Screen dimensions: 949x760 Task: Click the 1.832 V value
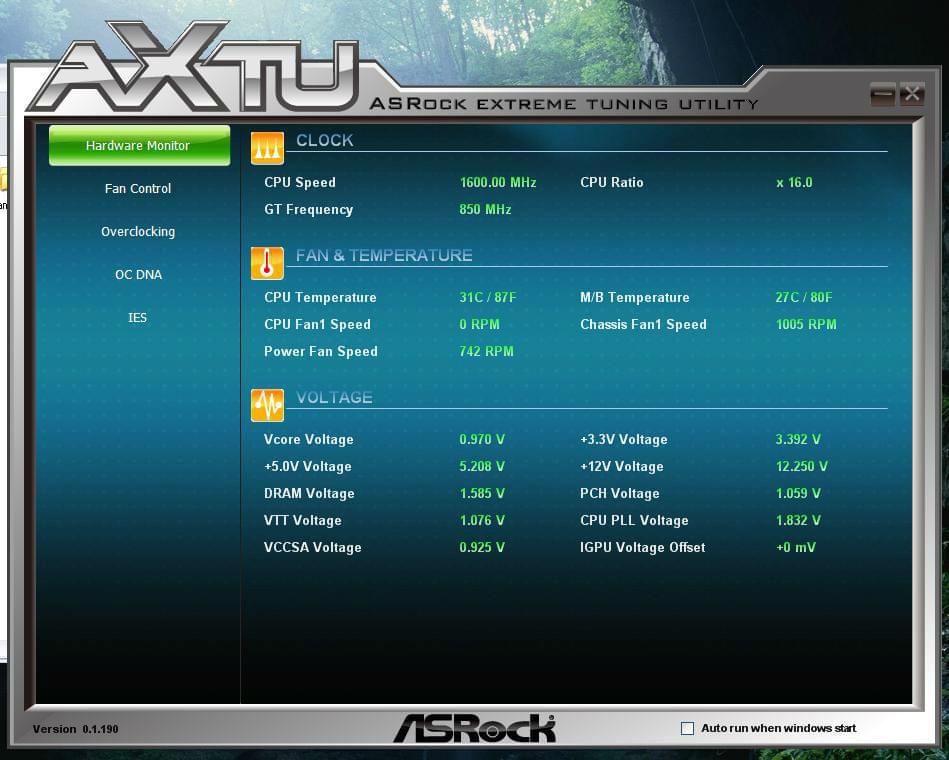point(798,520)
